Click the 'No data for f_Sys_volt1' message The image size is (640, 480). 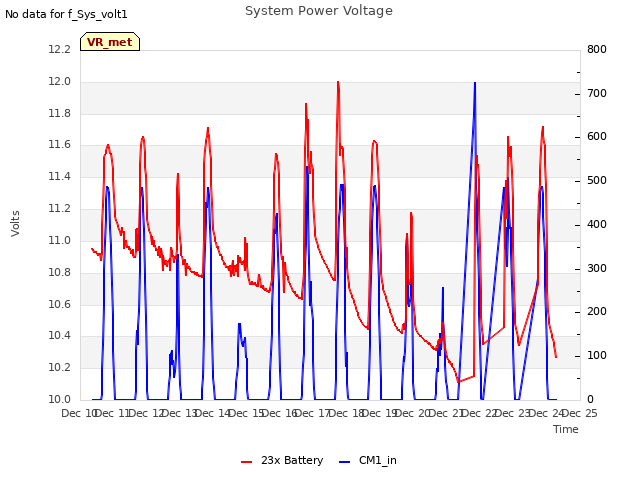tap(66, 14)
